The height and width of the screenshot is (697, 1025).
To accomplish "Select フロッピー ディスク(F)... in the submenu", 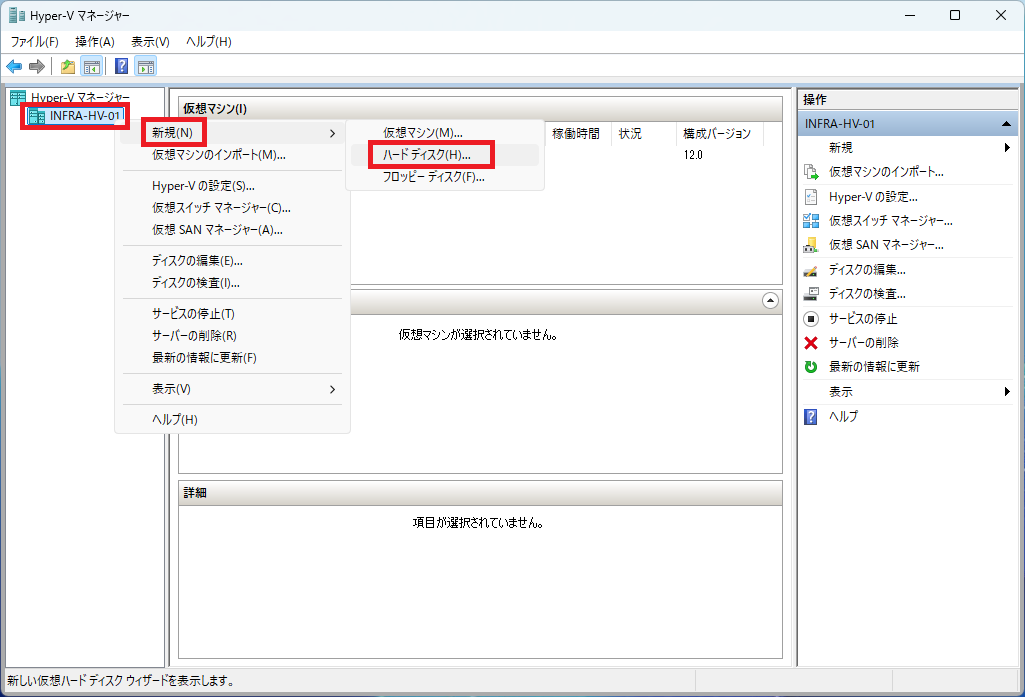I will click(445, 177).
